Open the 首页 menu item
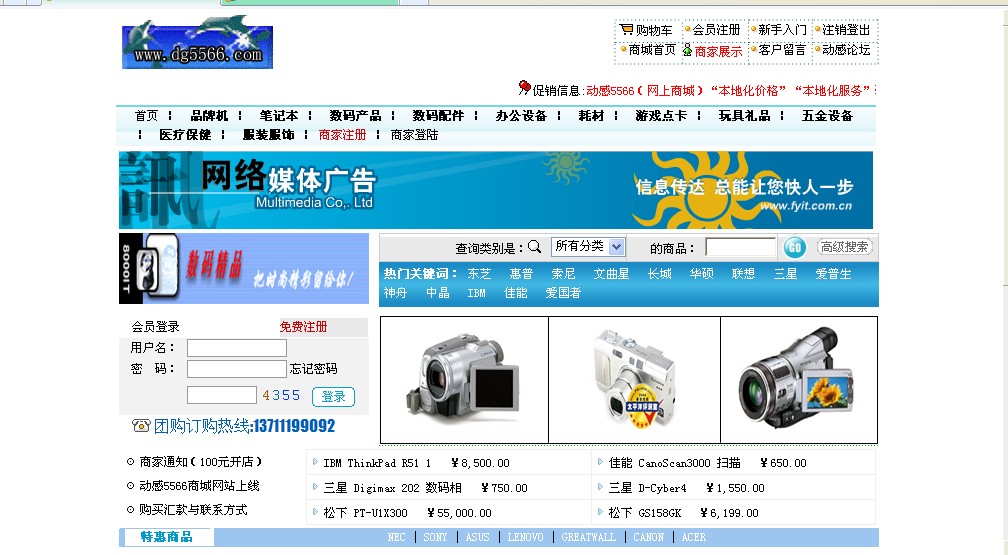Image resolution: width=1008 pixels, height=555 pixels. click(146, 116)
